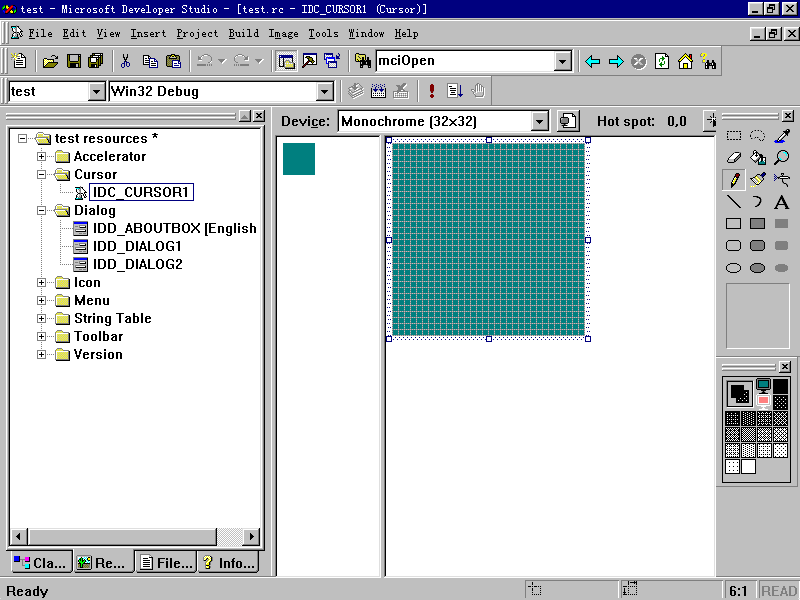Click the Set Hotspot button
This screenshot has width=800, height=600.
(x=710, y=121)
